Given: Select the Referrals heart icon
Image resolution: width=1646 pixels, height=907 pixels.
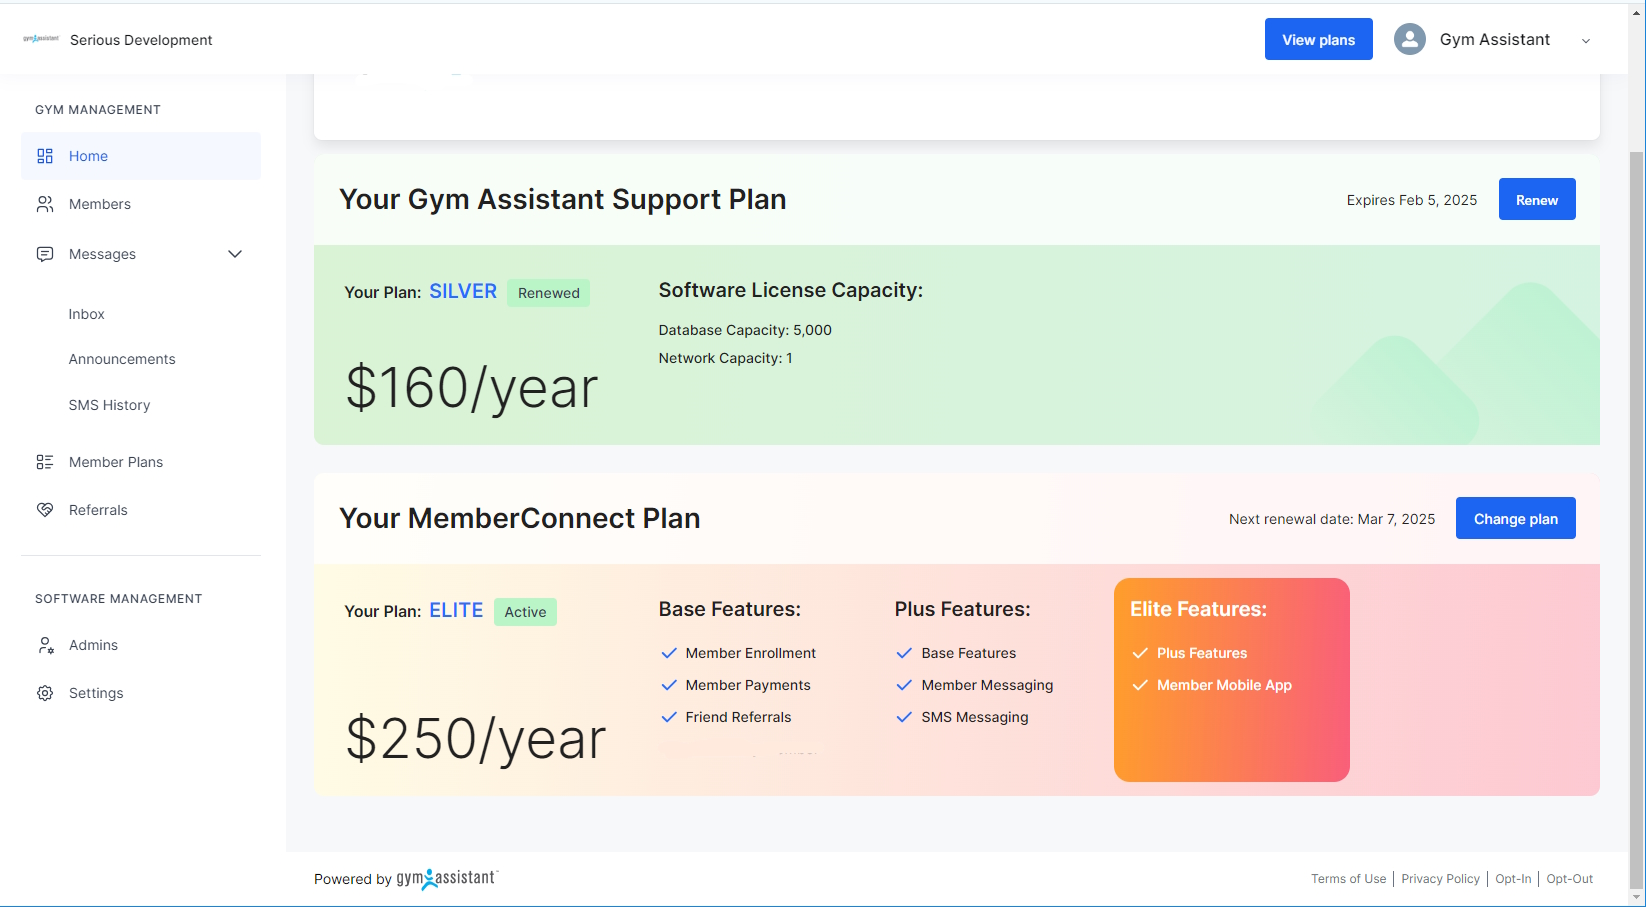Looking at the screenshot, I should [x=44, y=509].
